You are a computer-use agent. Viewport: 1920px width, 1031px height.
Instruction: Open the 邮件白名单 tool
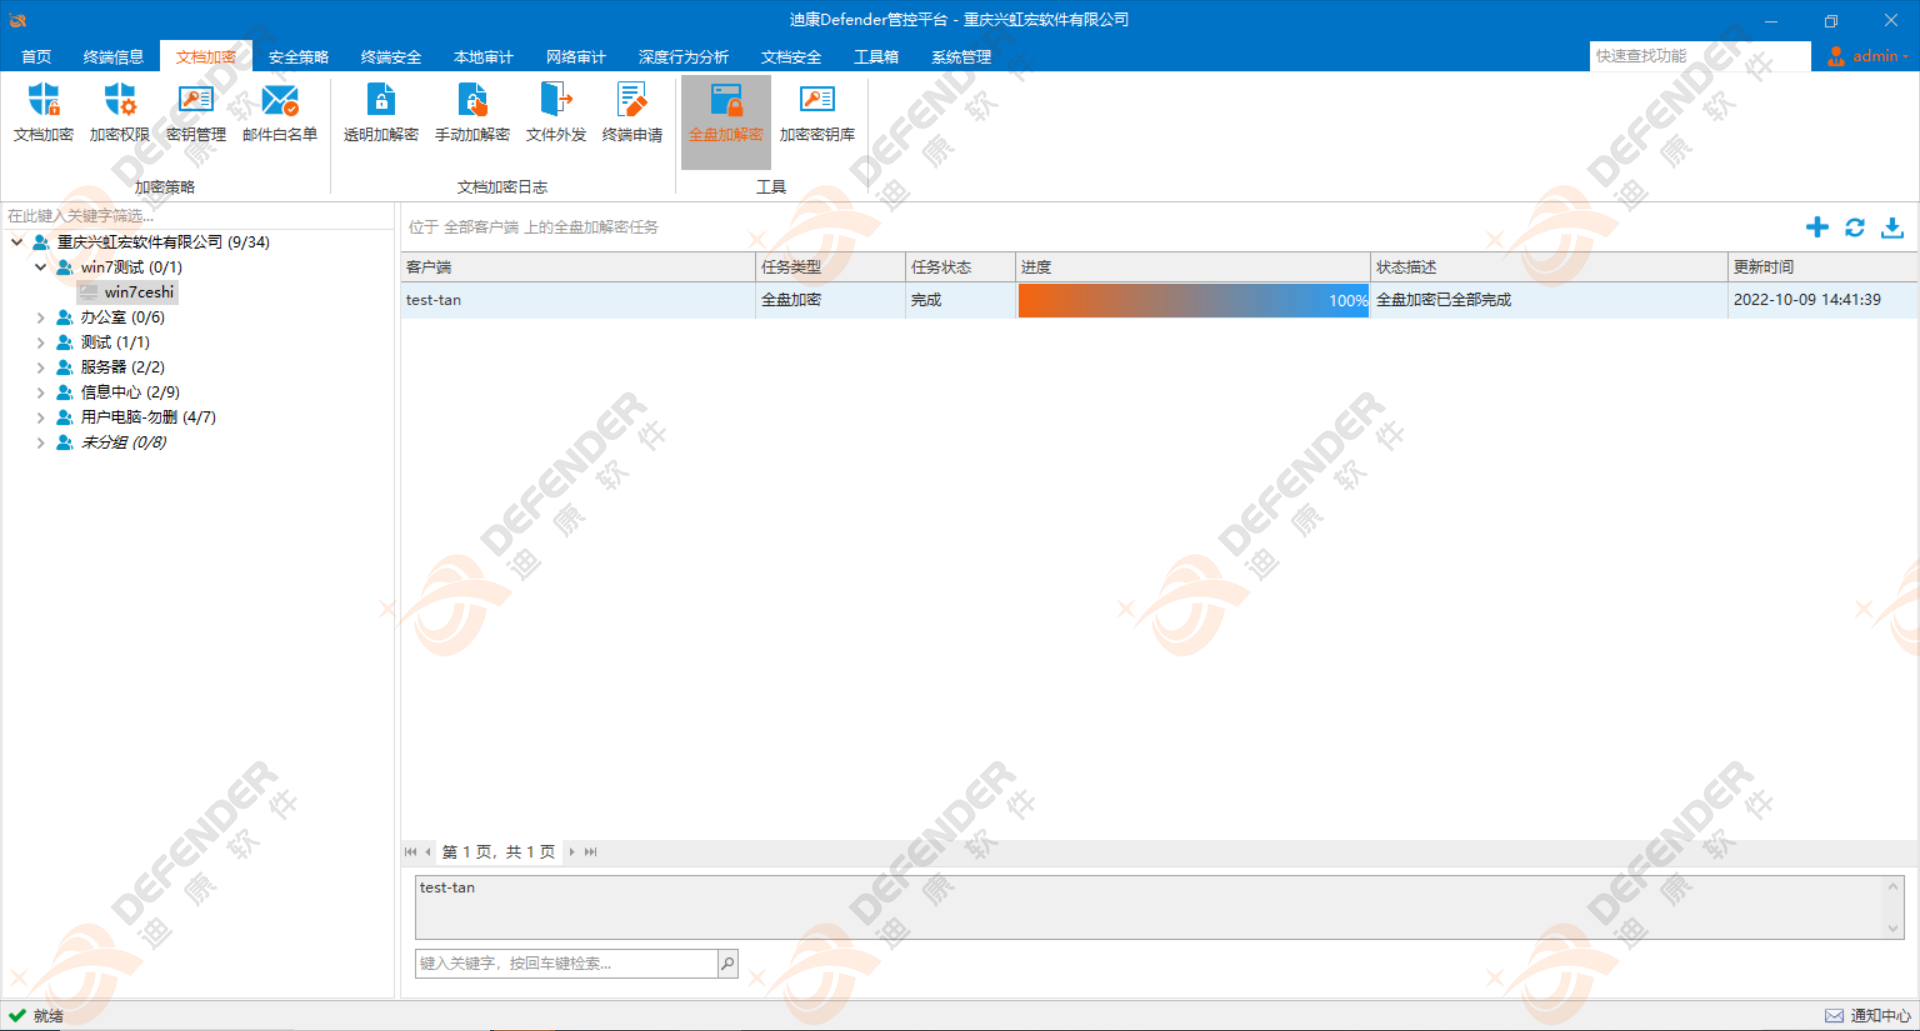pos(280,113)
